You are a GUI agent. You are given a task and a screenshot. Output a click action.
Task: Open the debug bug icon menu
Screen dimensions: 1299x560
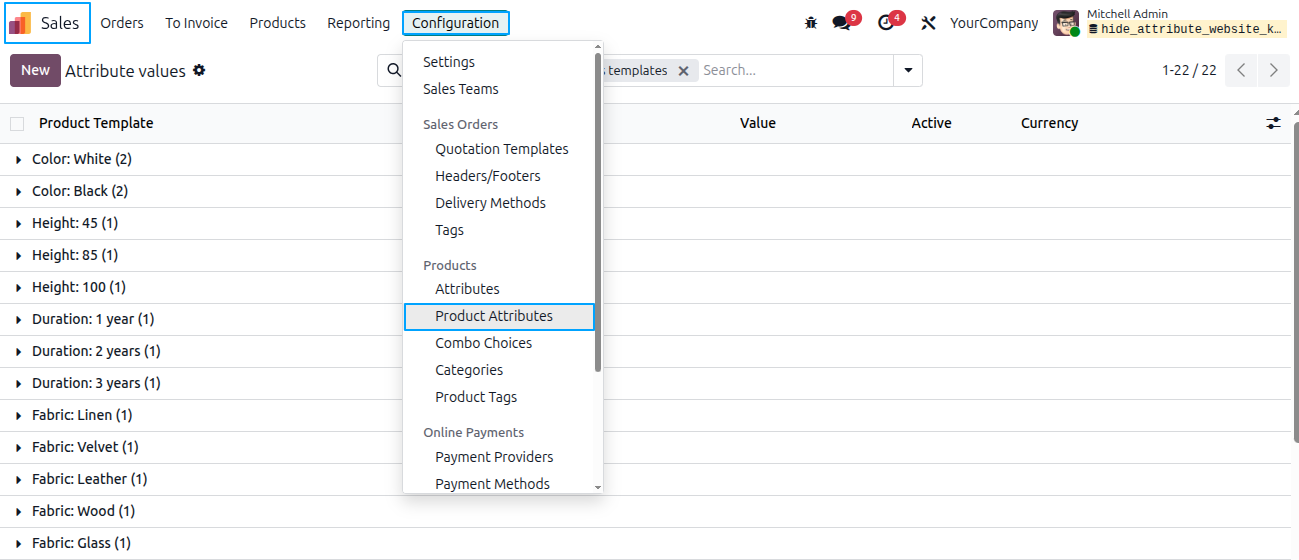(x=811, y=23)
